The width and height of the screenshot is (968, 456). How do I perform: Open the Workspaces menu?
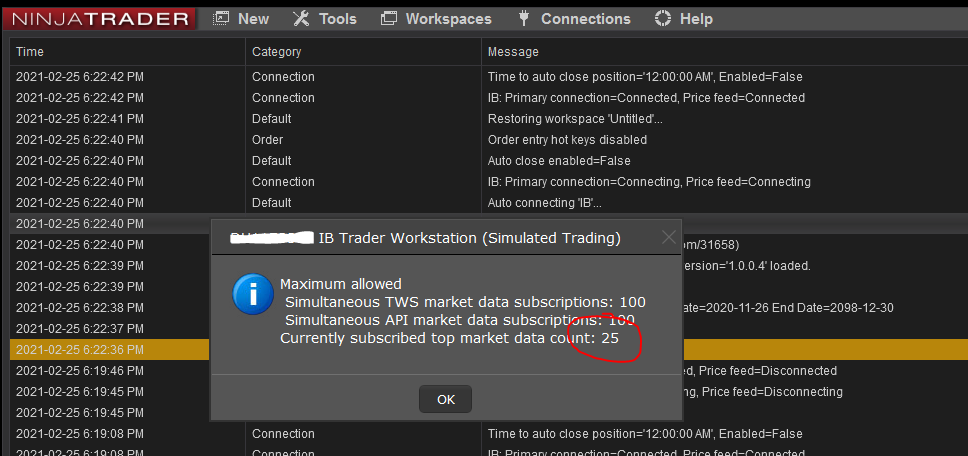pos(448,18)
